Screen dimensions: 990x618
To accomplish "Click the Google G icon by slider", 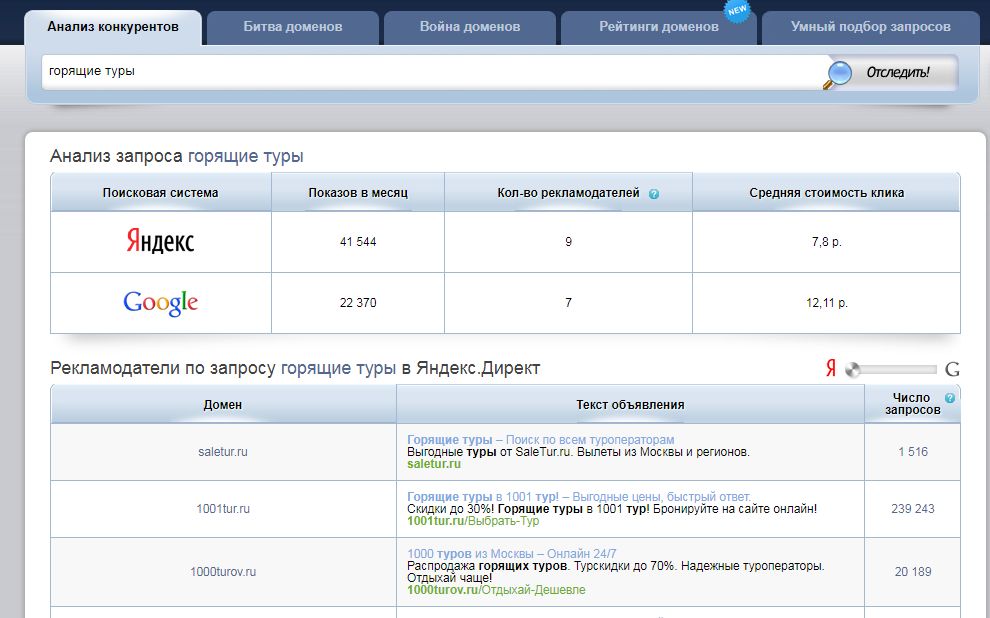I will [x=952, y=369].
